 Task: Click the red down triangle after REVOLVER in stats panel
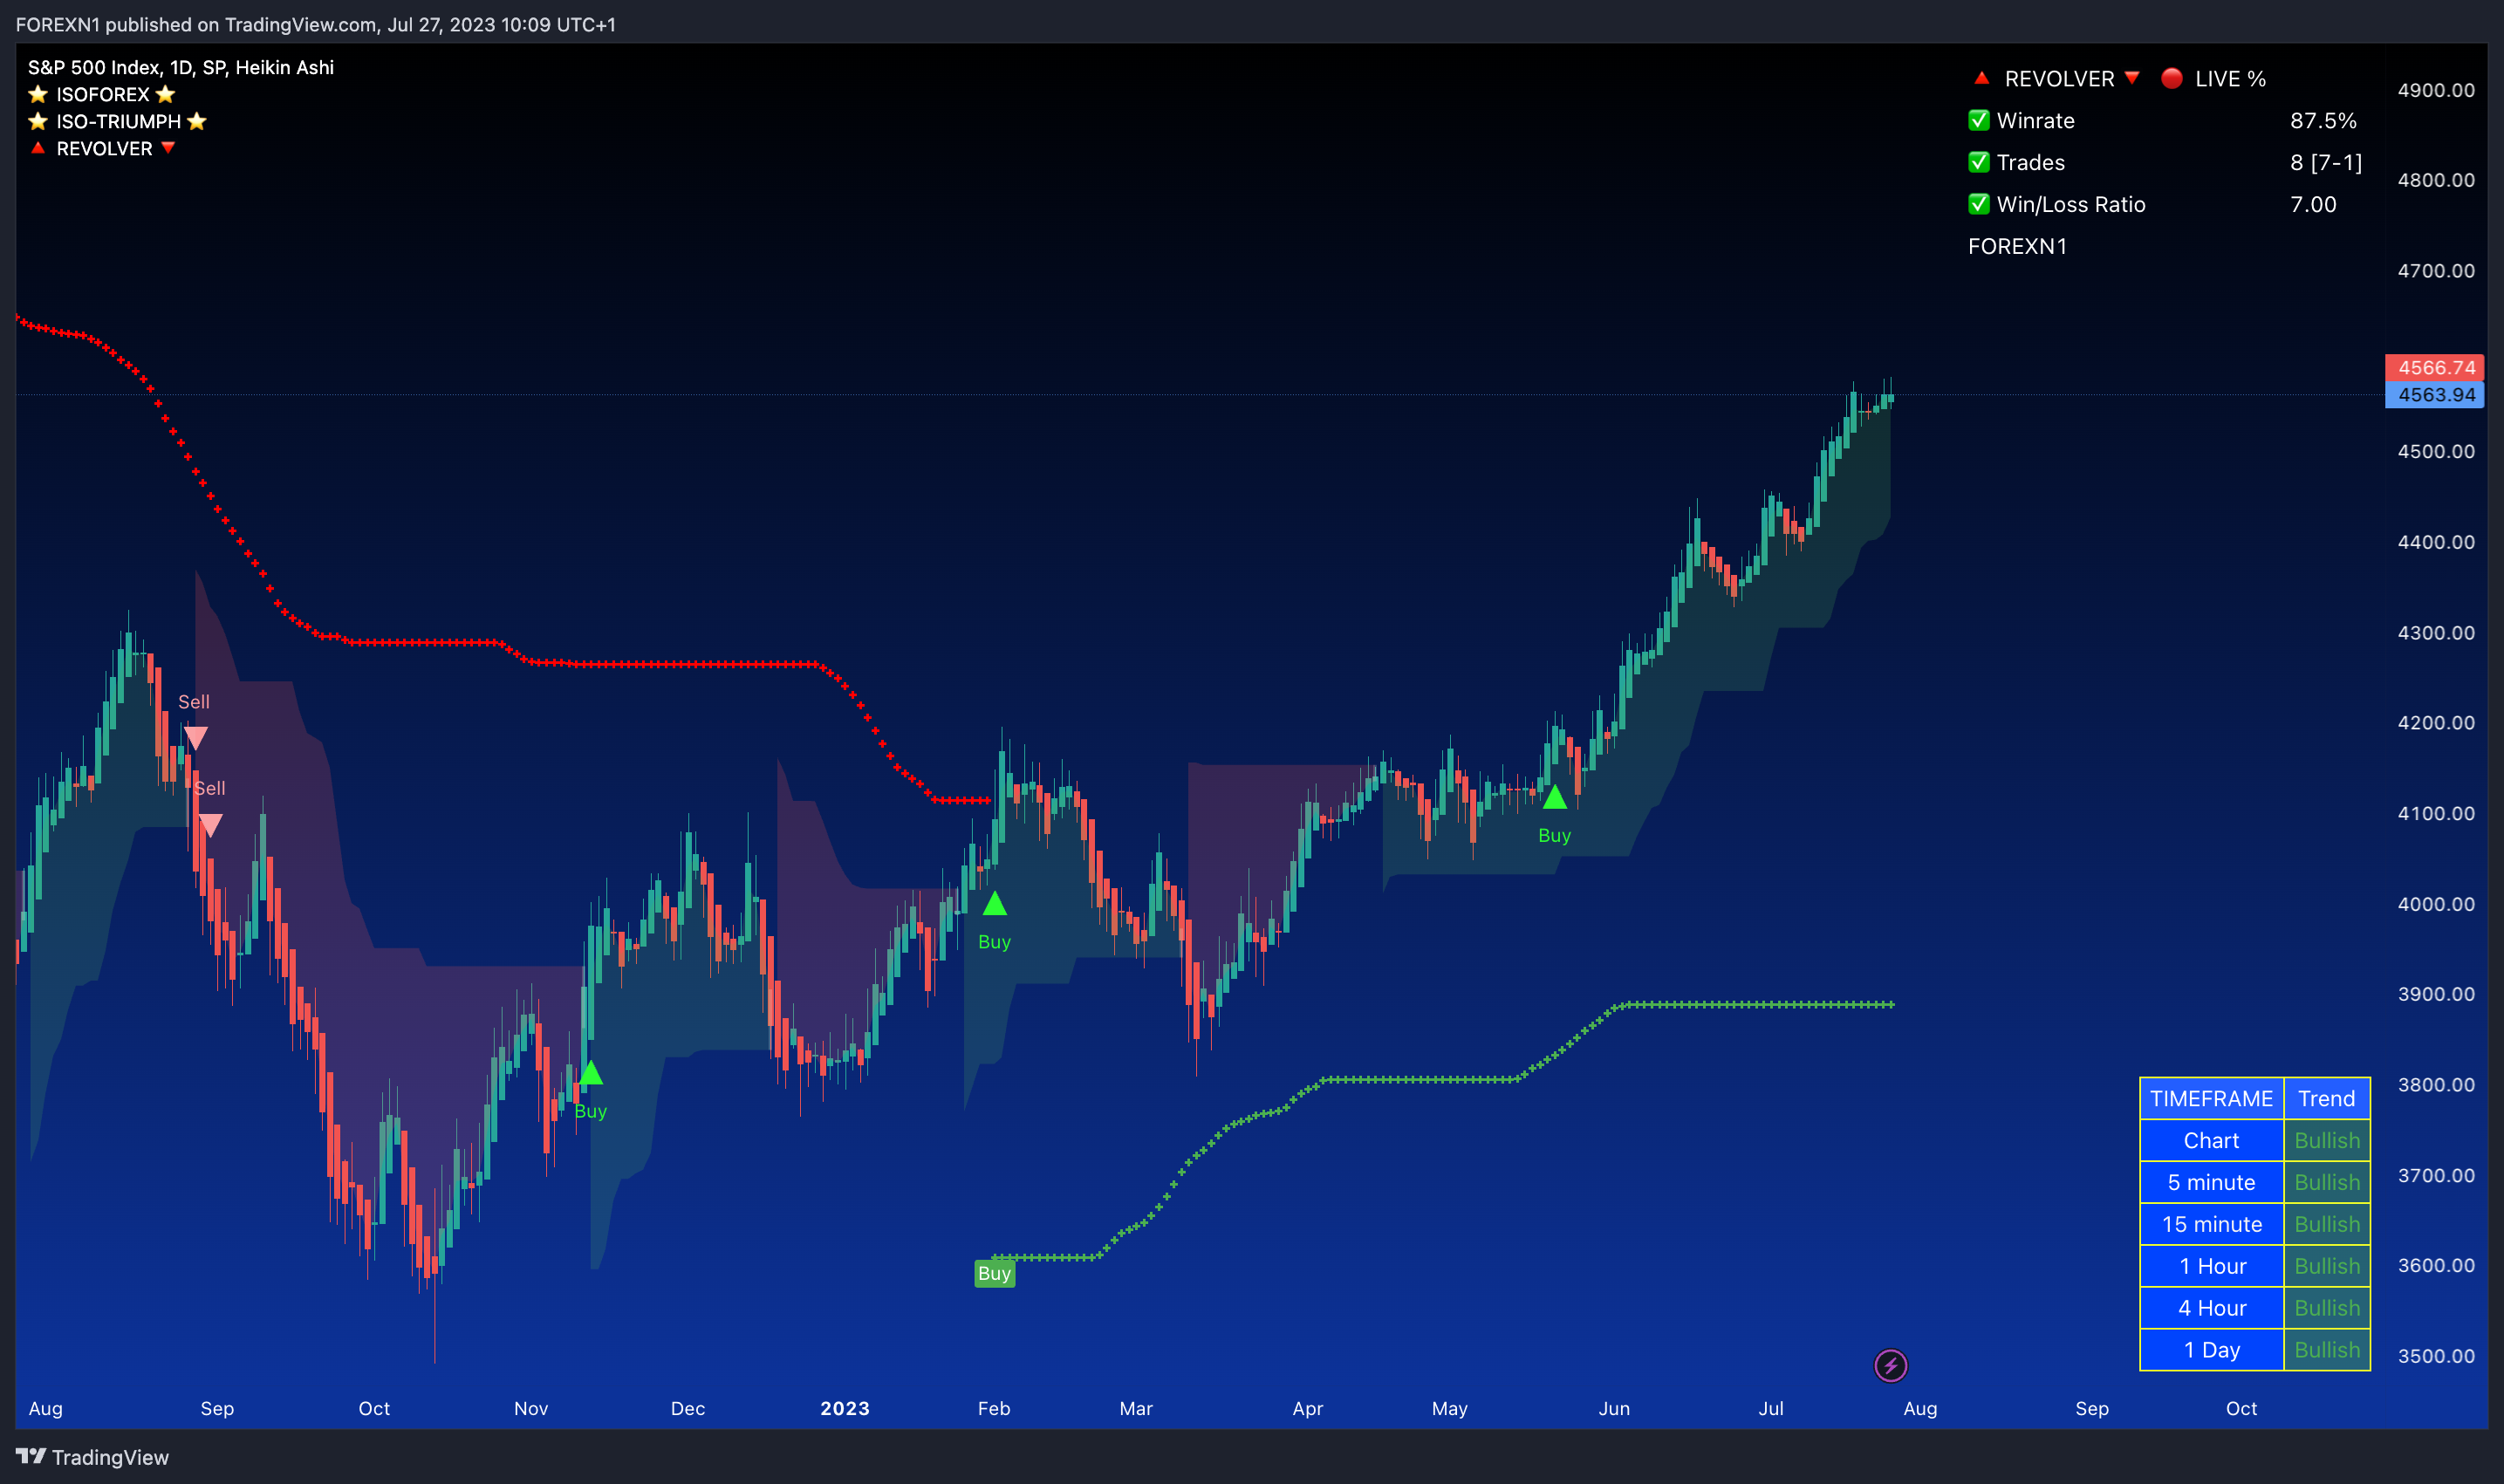click(x=2132, y=78)
